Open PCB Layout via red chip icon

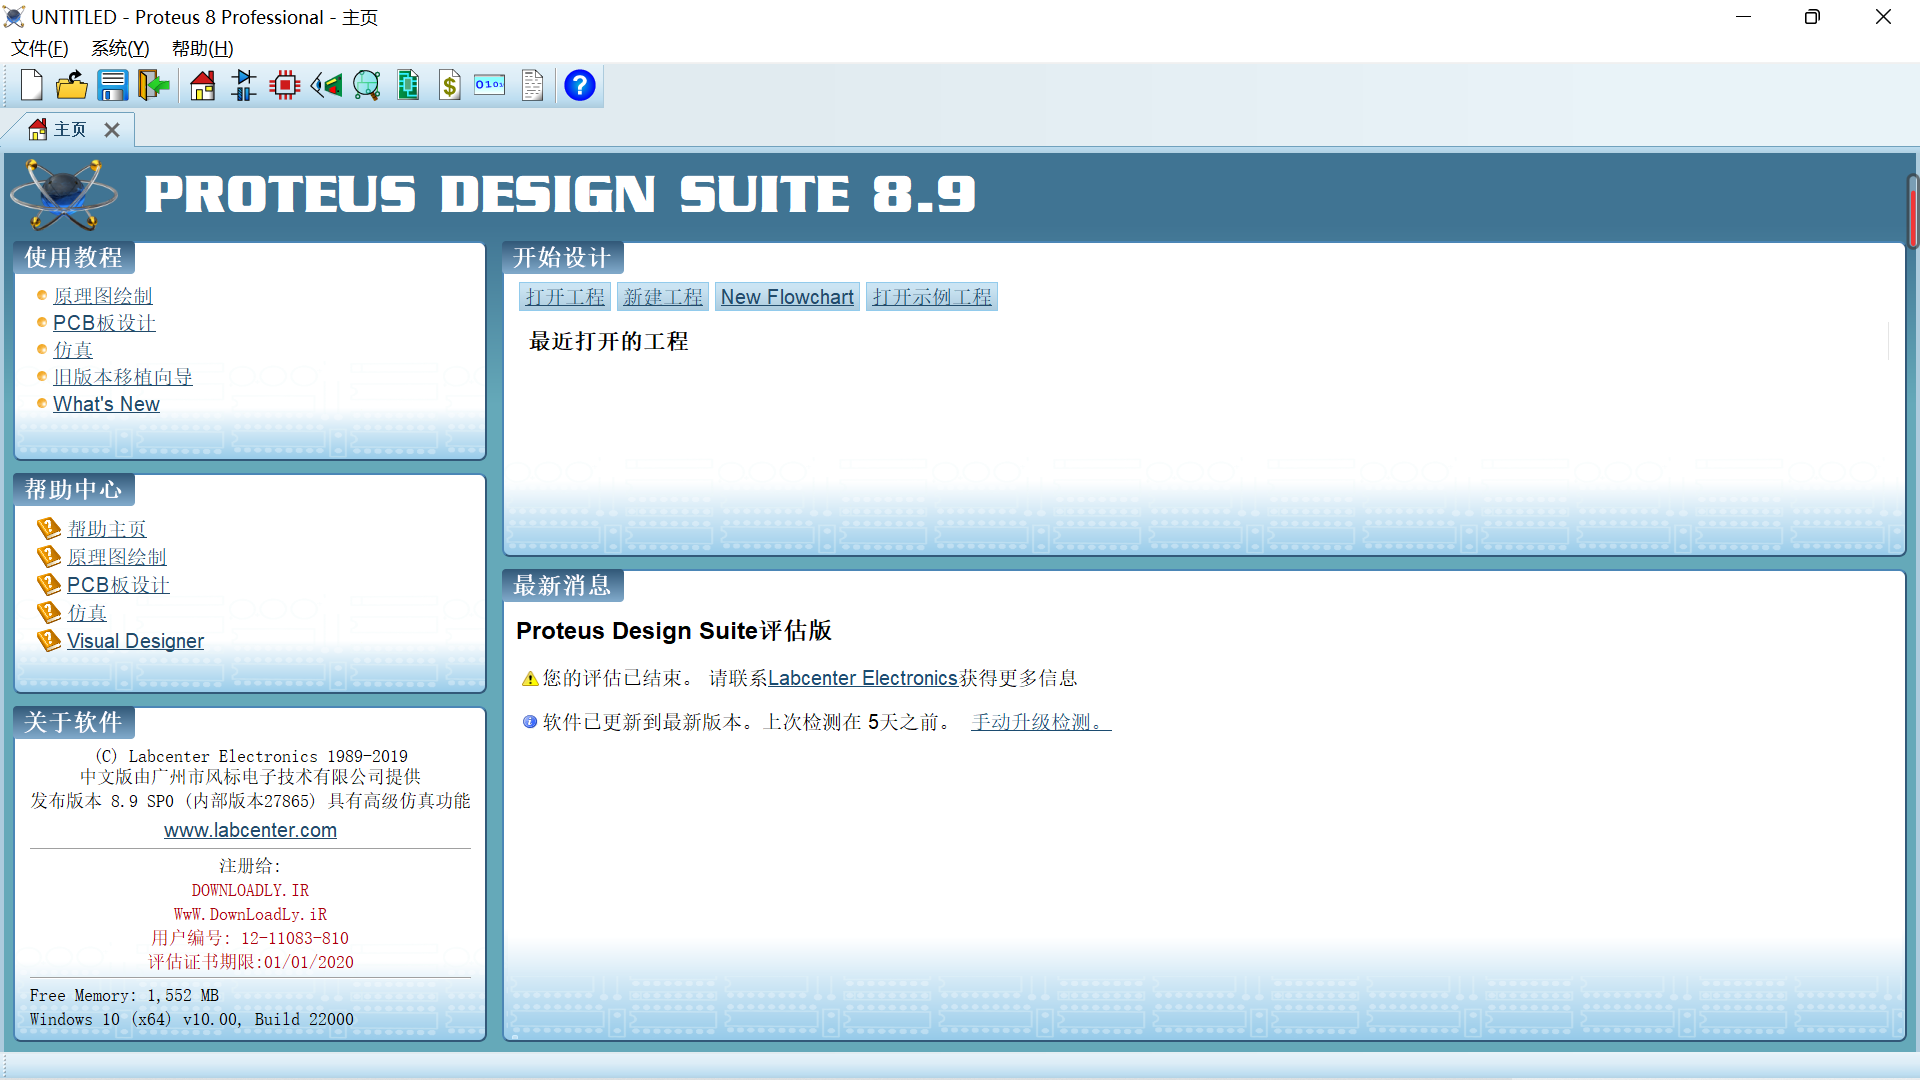pyautogui.click(x=285, y=86)
